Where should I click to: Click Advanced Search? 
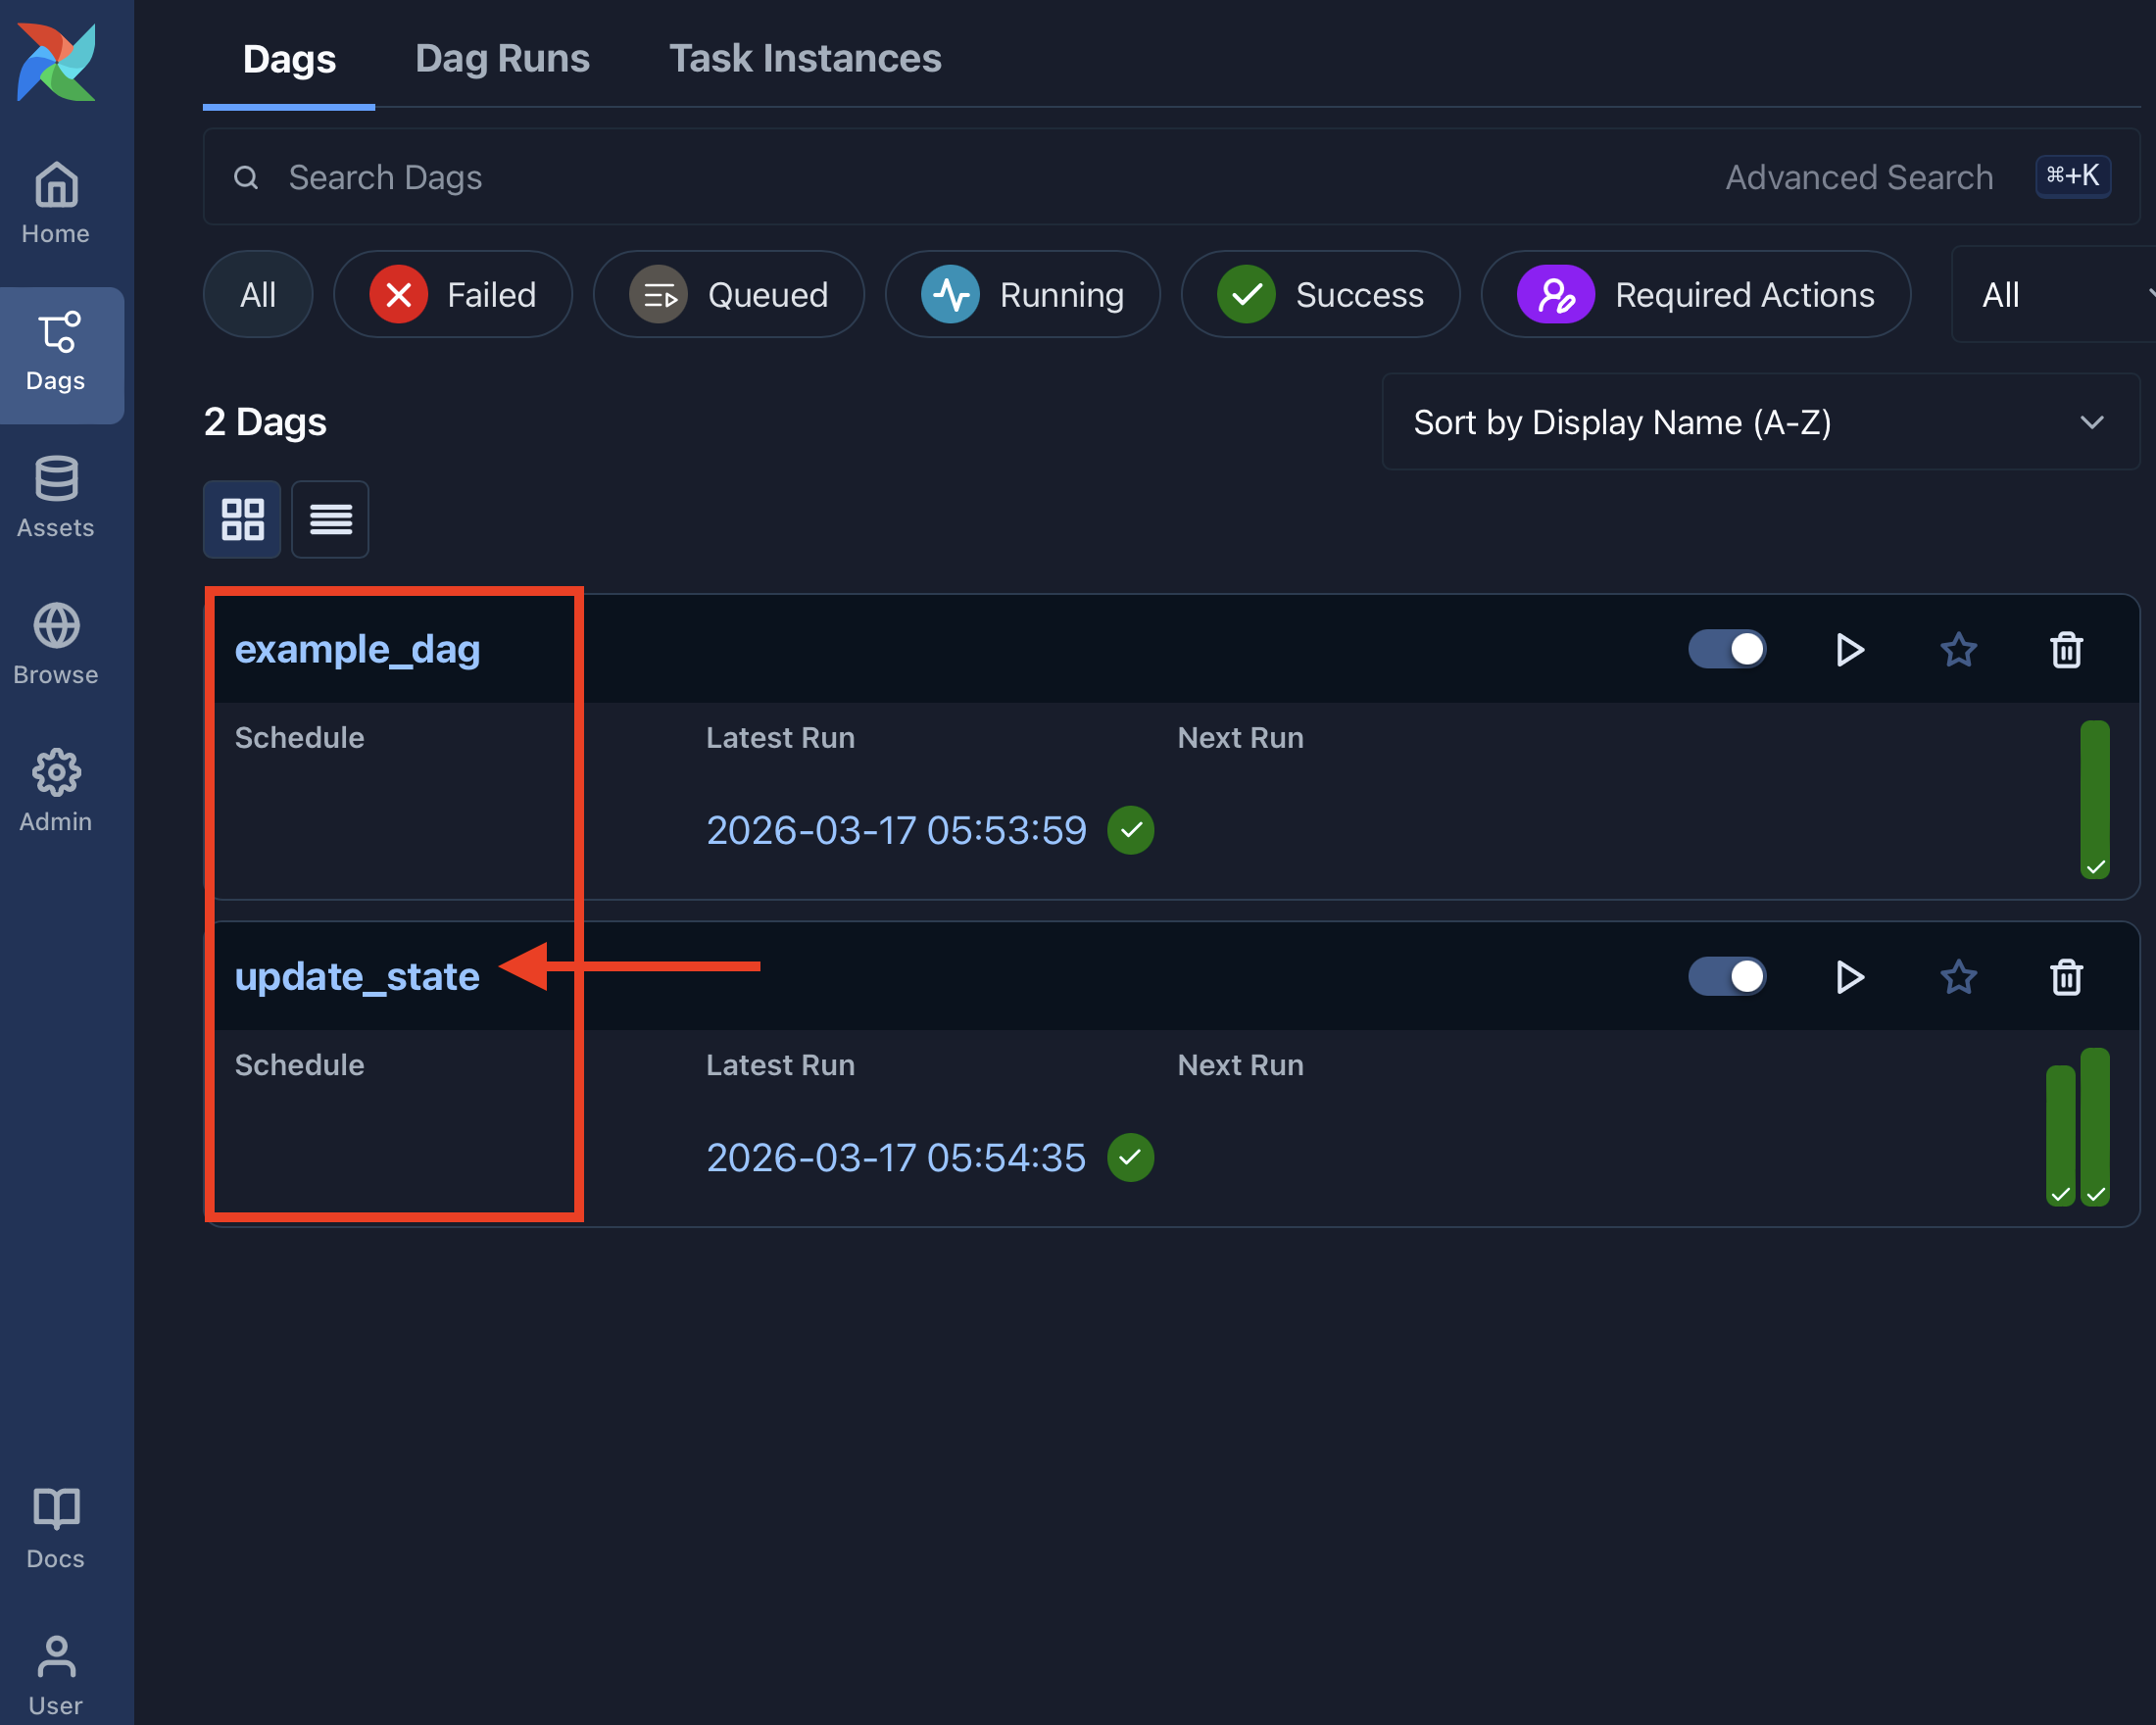point(1859,177)
